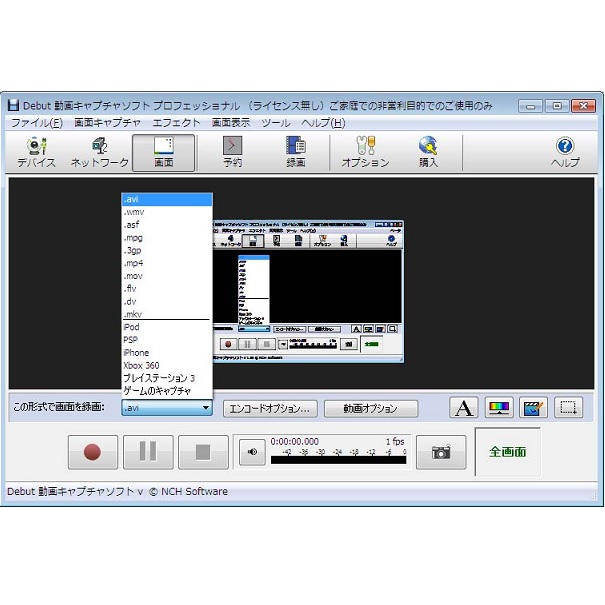
Task: Click the audio level meter bar
Action: (x=338, y=460)
